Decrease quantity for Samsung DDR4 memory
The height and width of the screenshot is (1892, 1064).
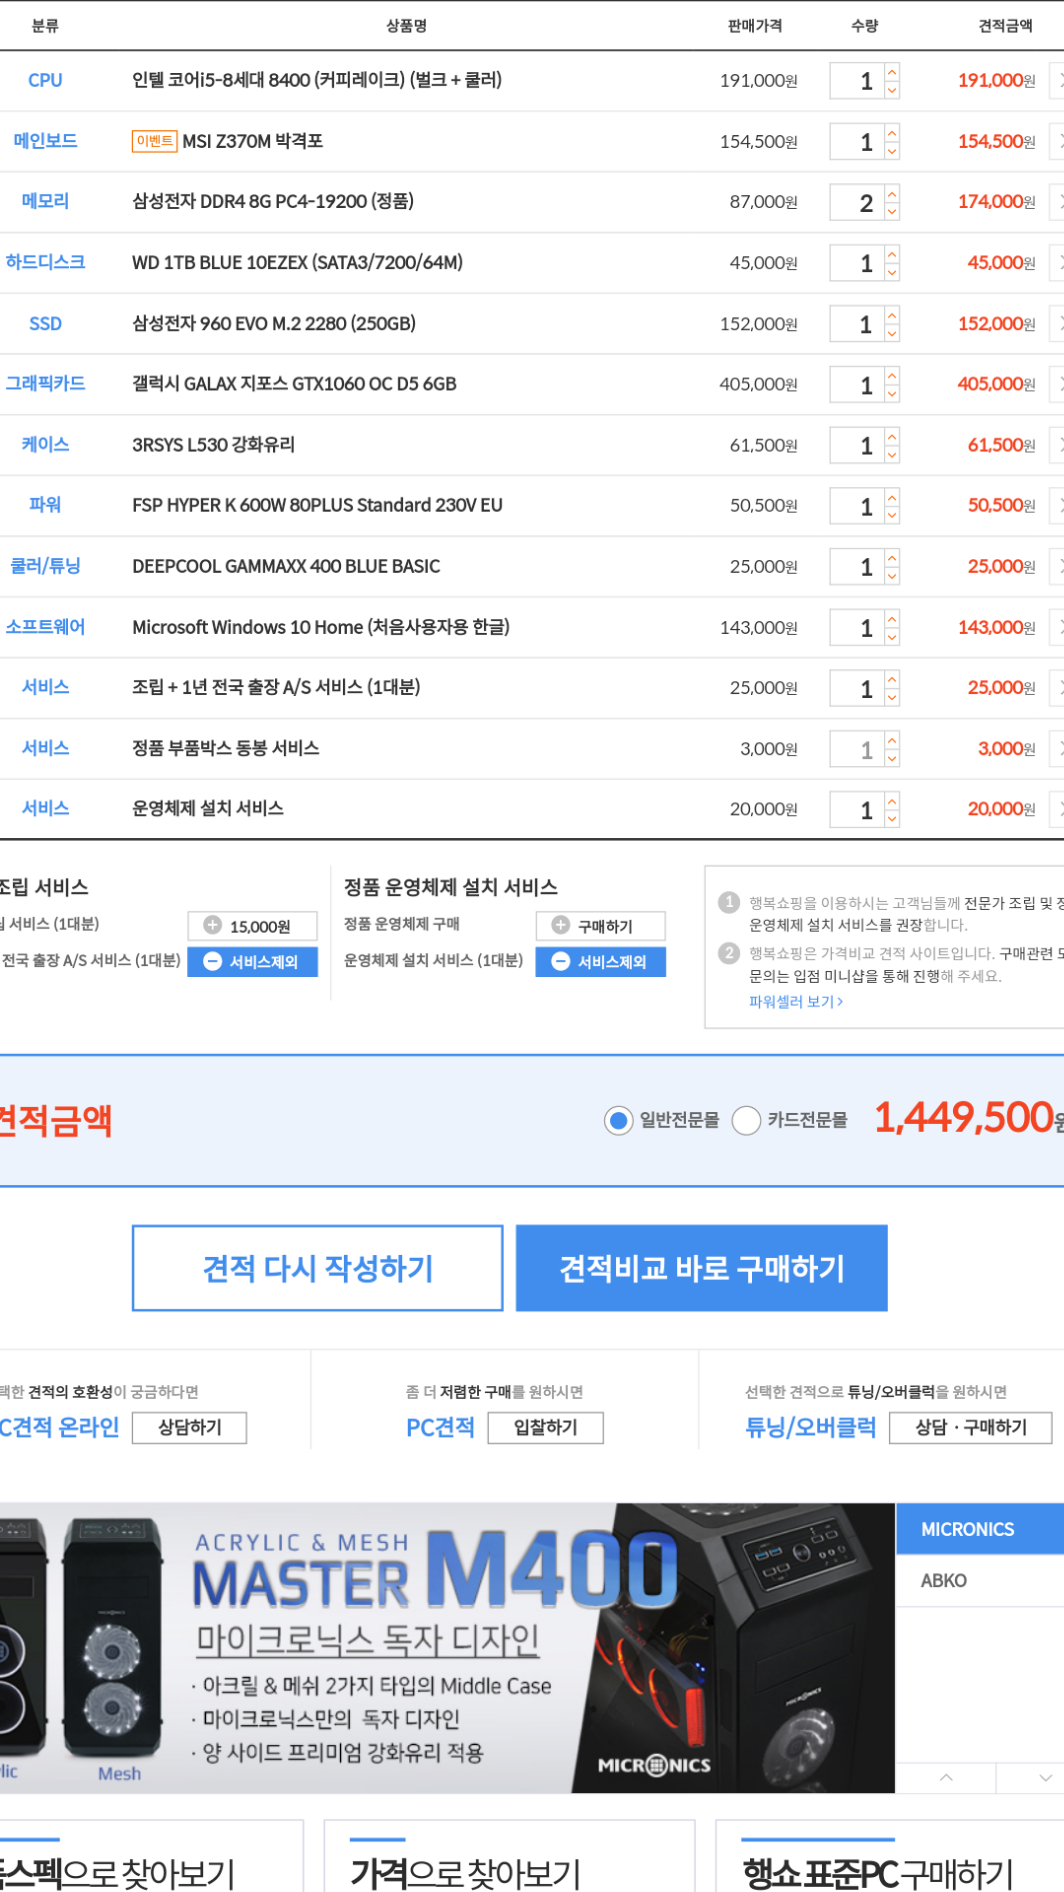pyautogui.click(x=892, y=211)
